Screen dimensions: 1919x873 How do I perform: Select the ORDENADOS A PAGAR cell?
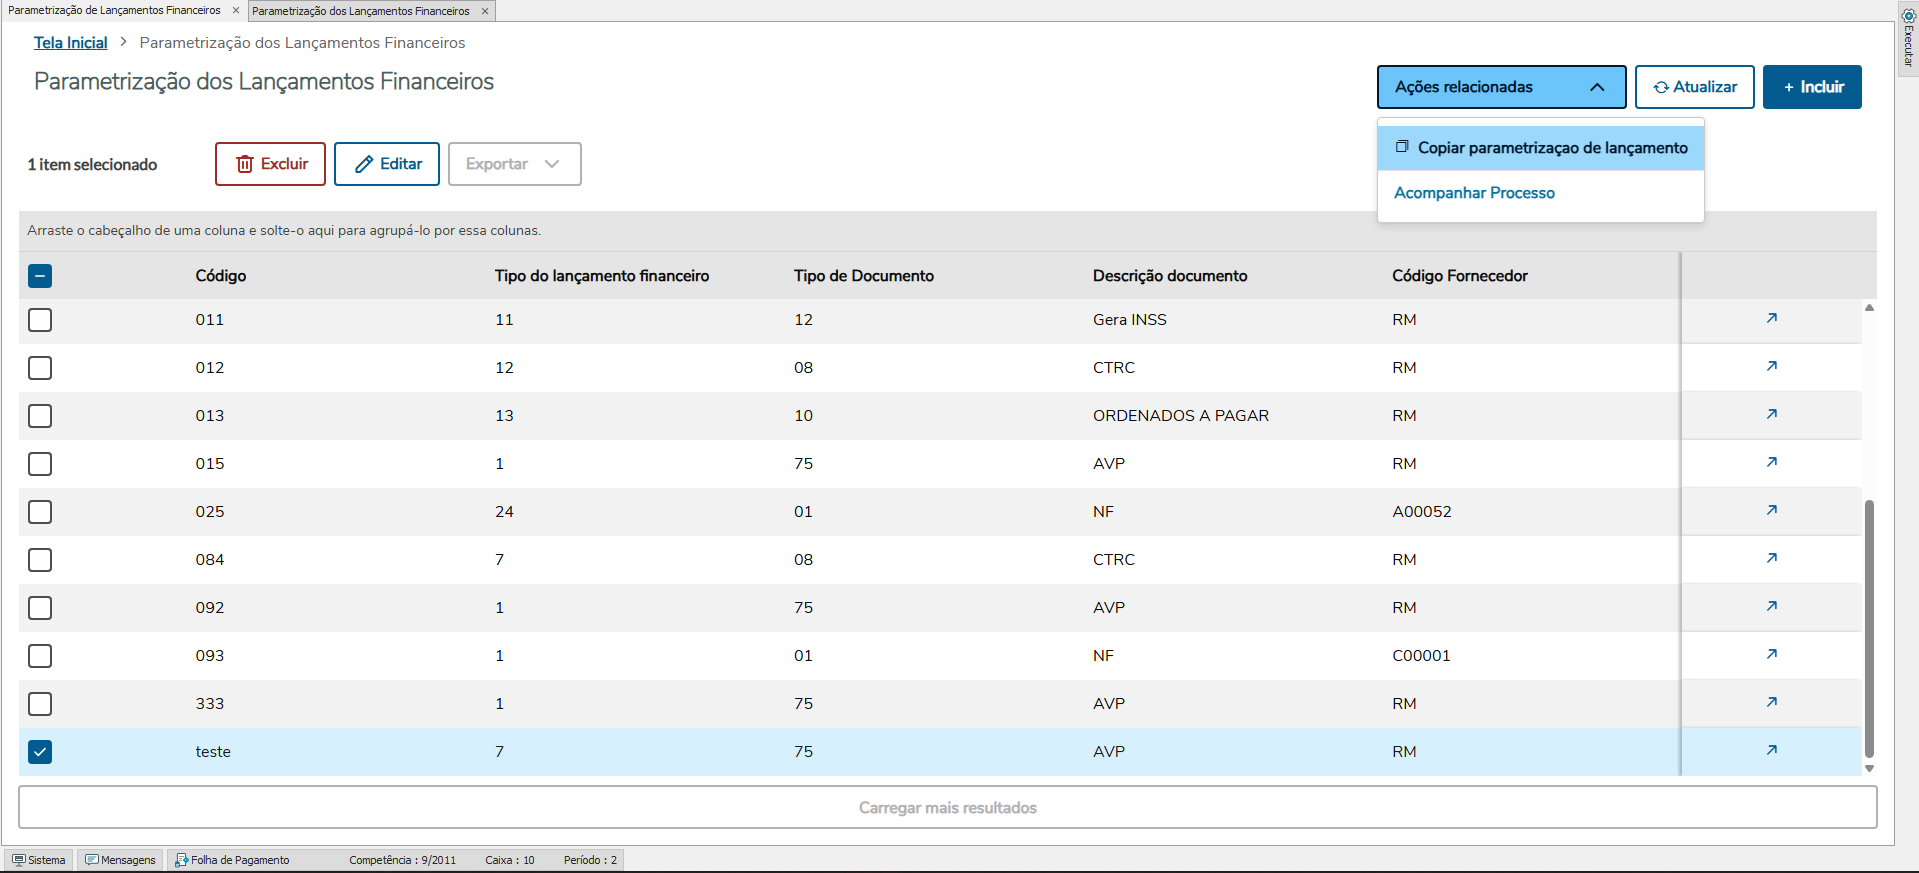tap(1181, 416)
